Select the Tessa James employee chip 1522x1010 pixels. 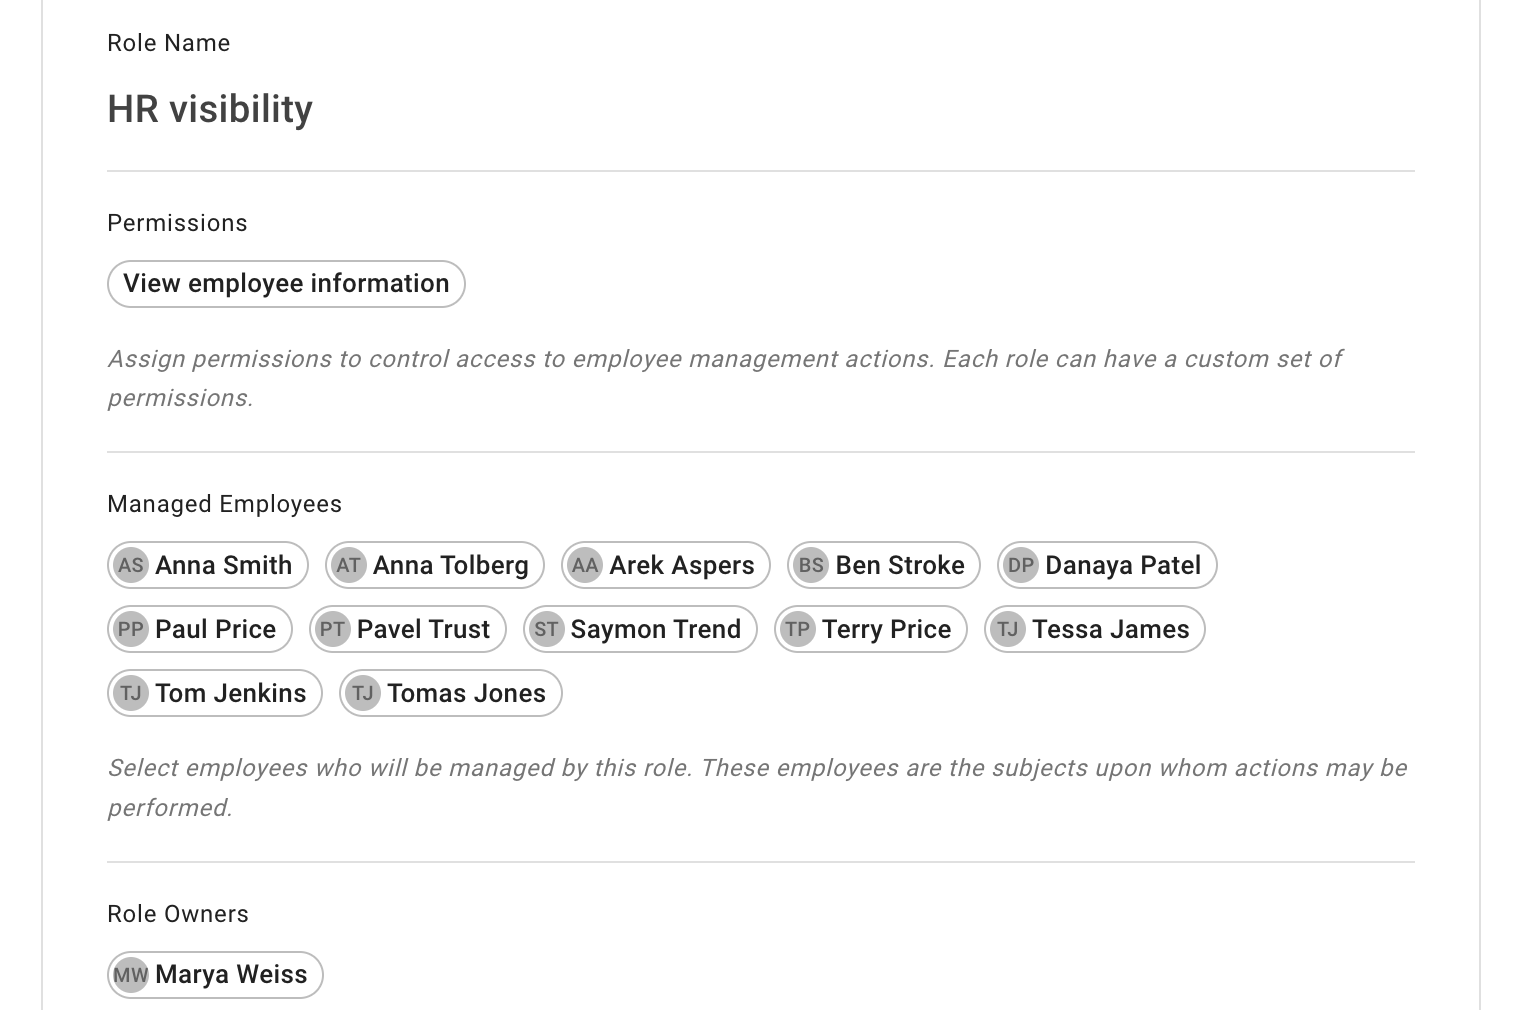point(1094,629)
